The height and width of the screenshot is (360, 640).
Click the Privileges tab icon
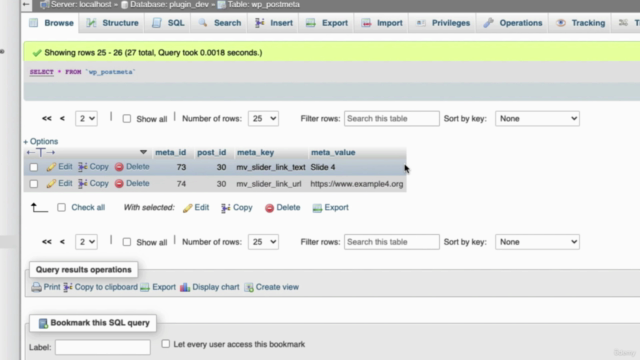pyautogui.click(x=421, y=23)
